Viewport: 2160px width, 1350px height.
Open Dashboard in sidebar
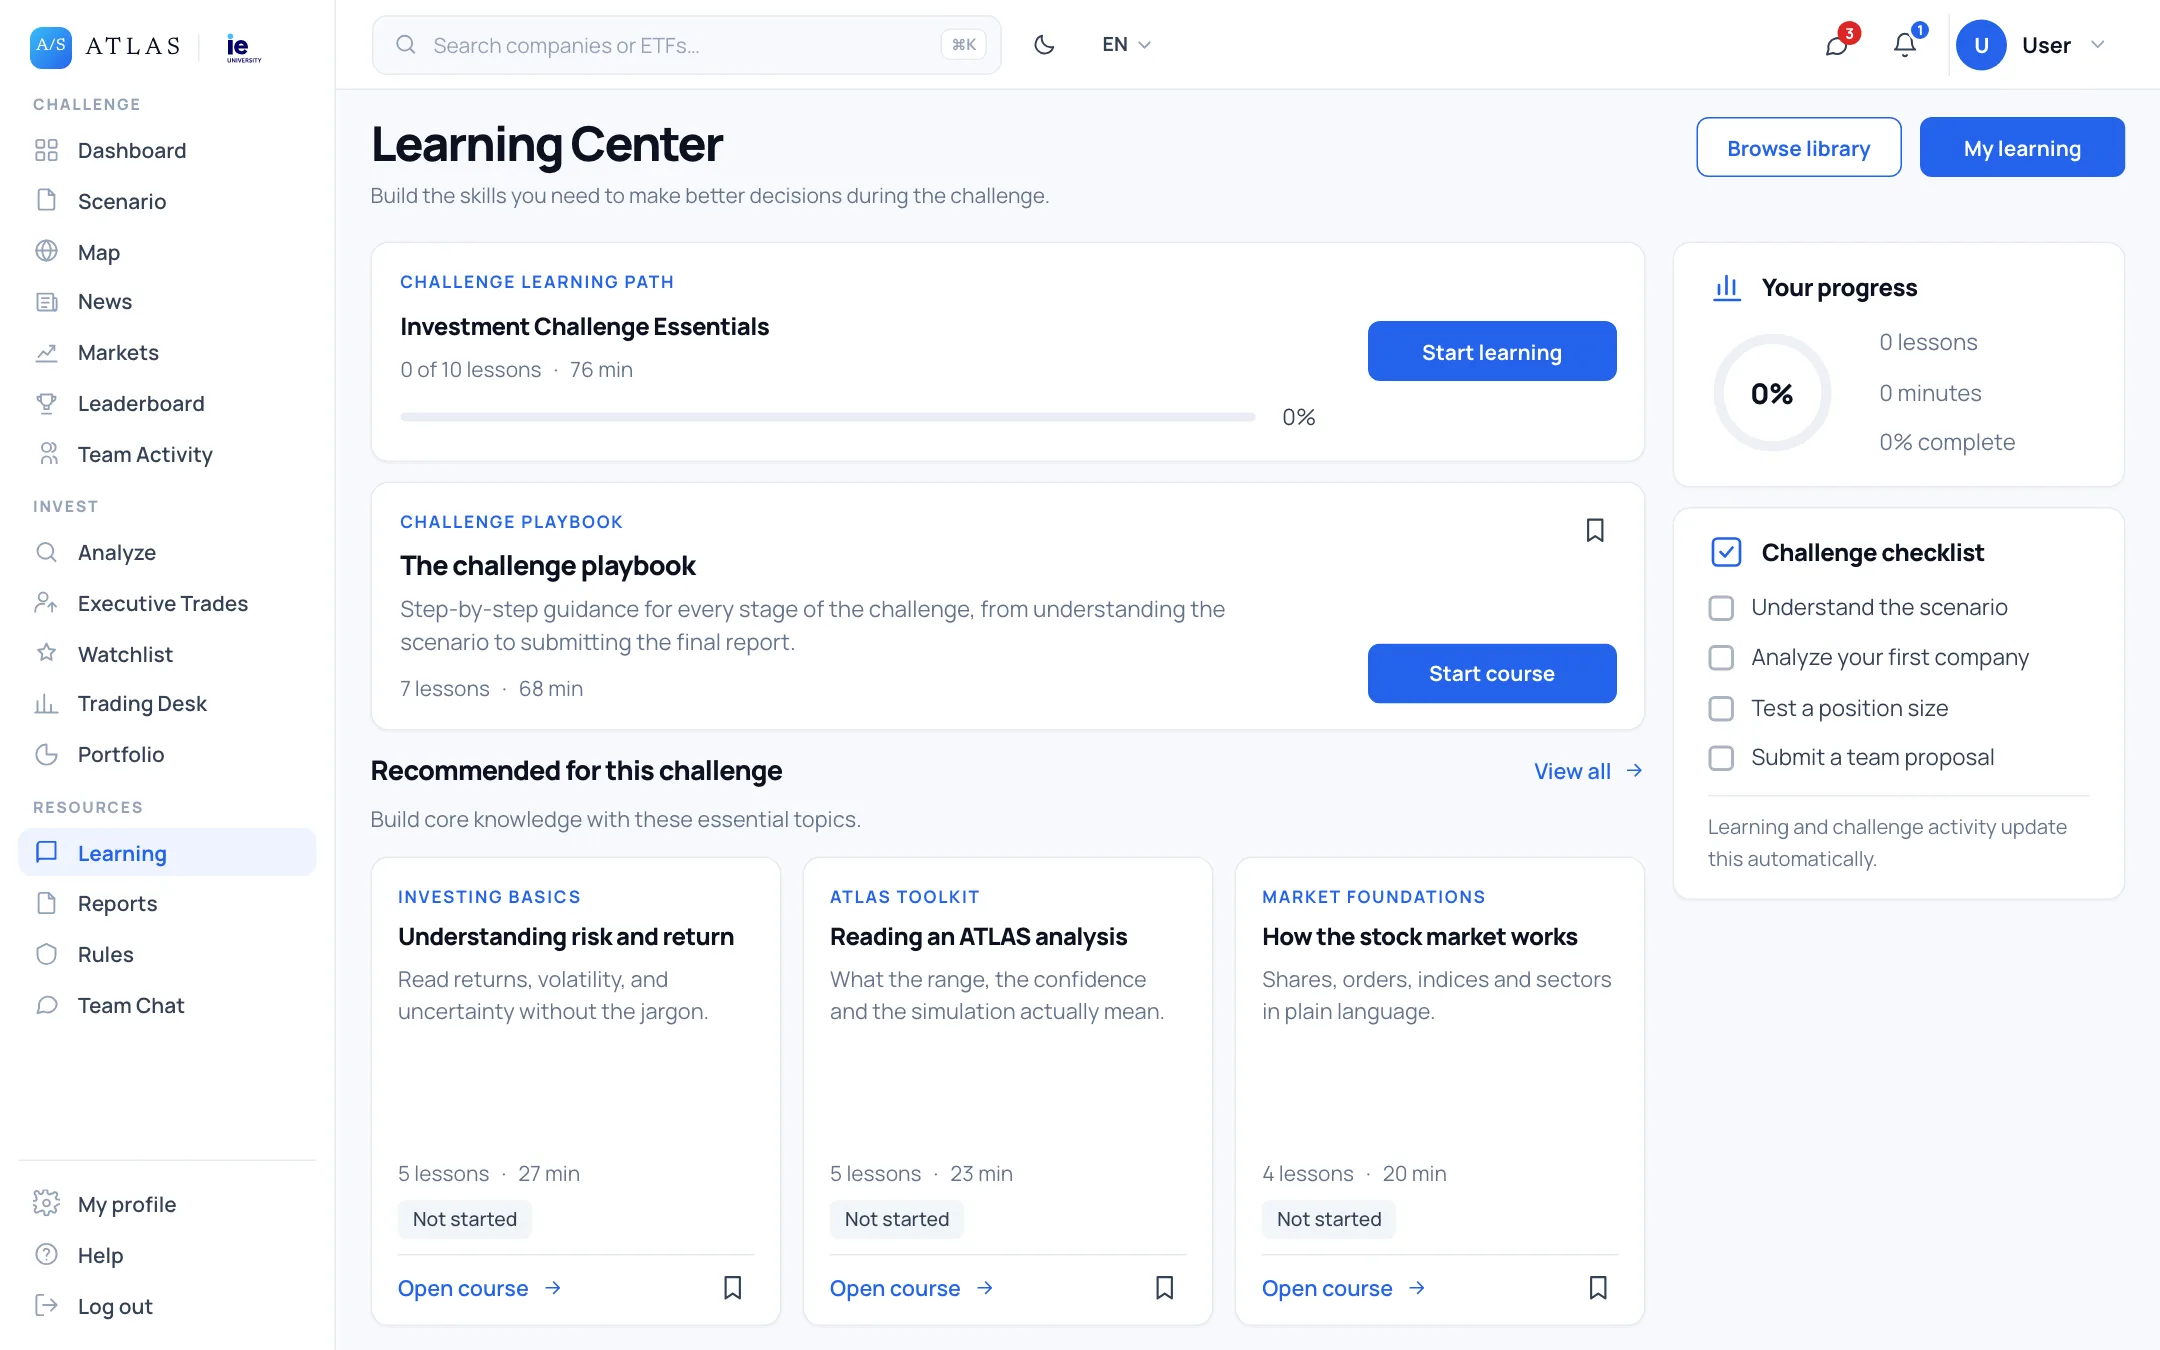pyautogui.click(x=167, y=150)
